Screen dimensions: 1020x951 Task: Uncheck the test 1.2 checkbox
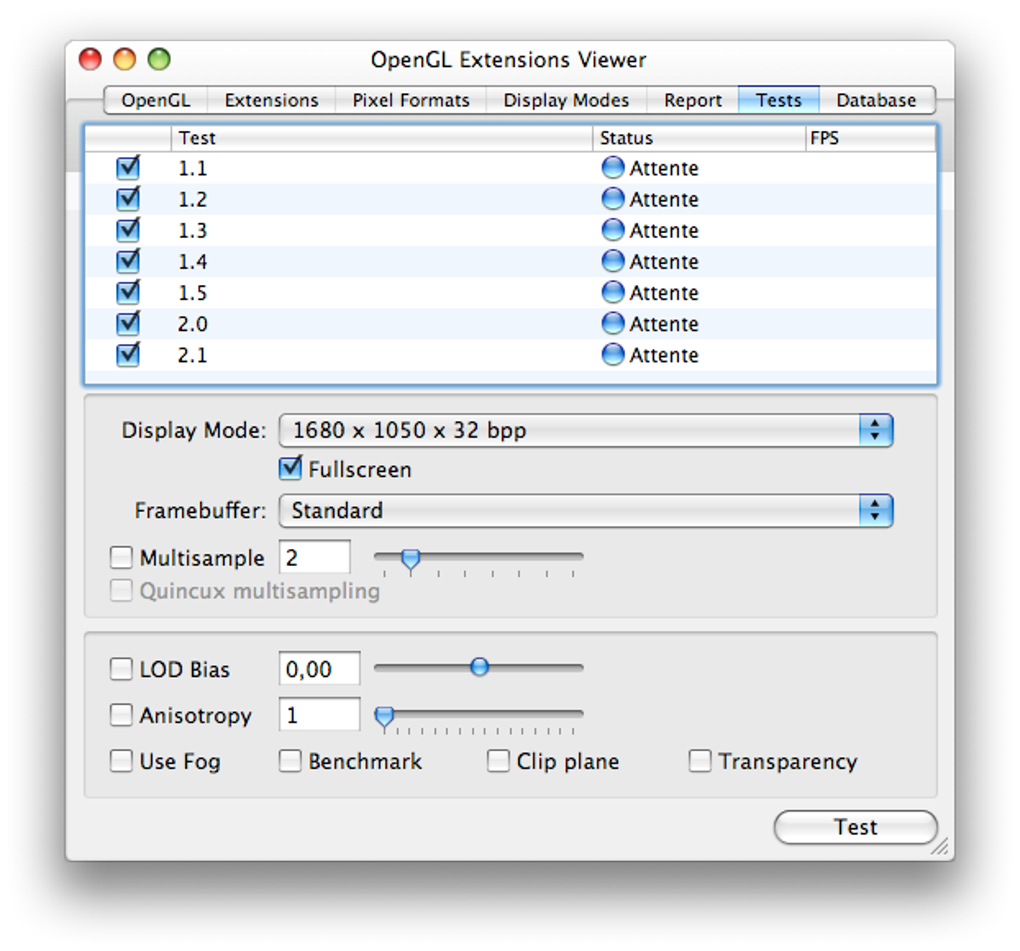(x=128, y=199)
